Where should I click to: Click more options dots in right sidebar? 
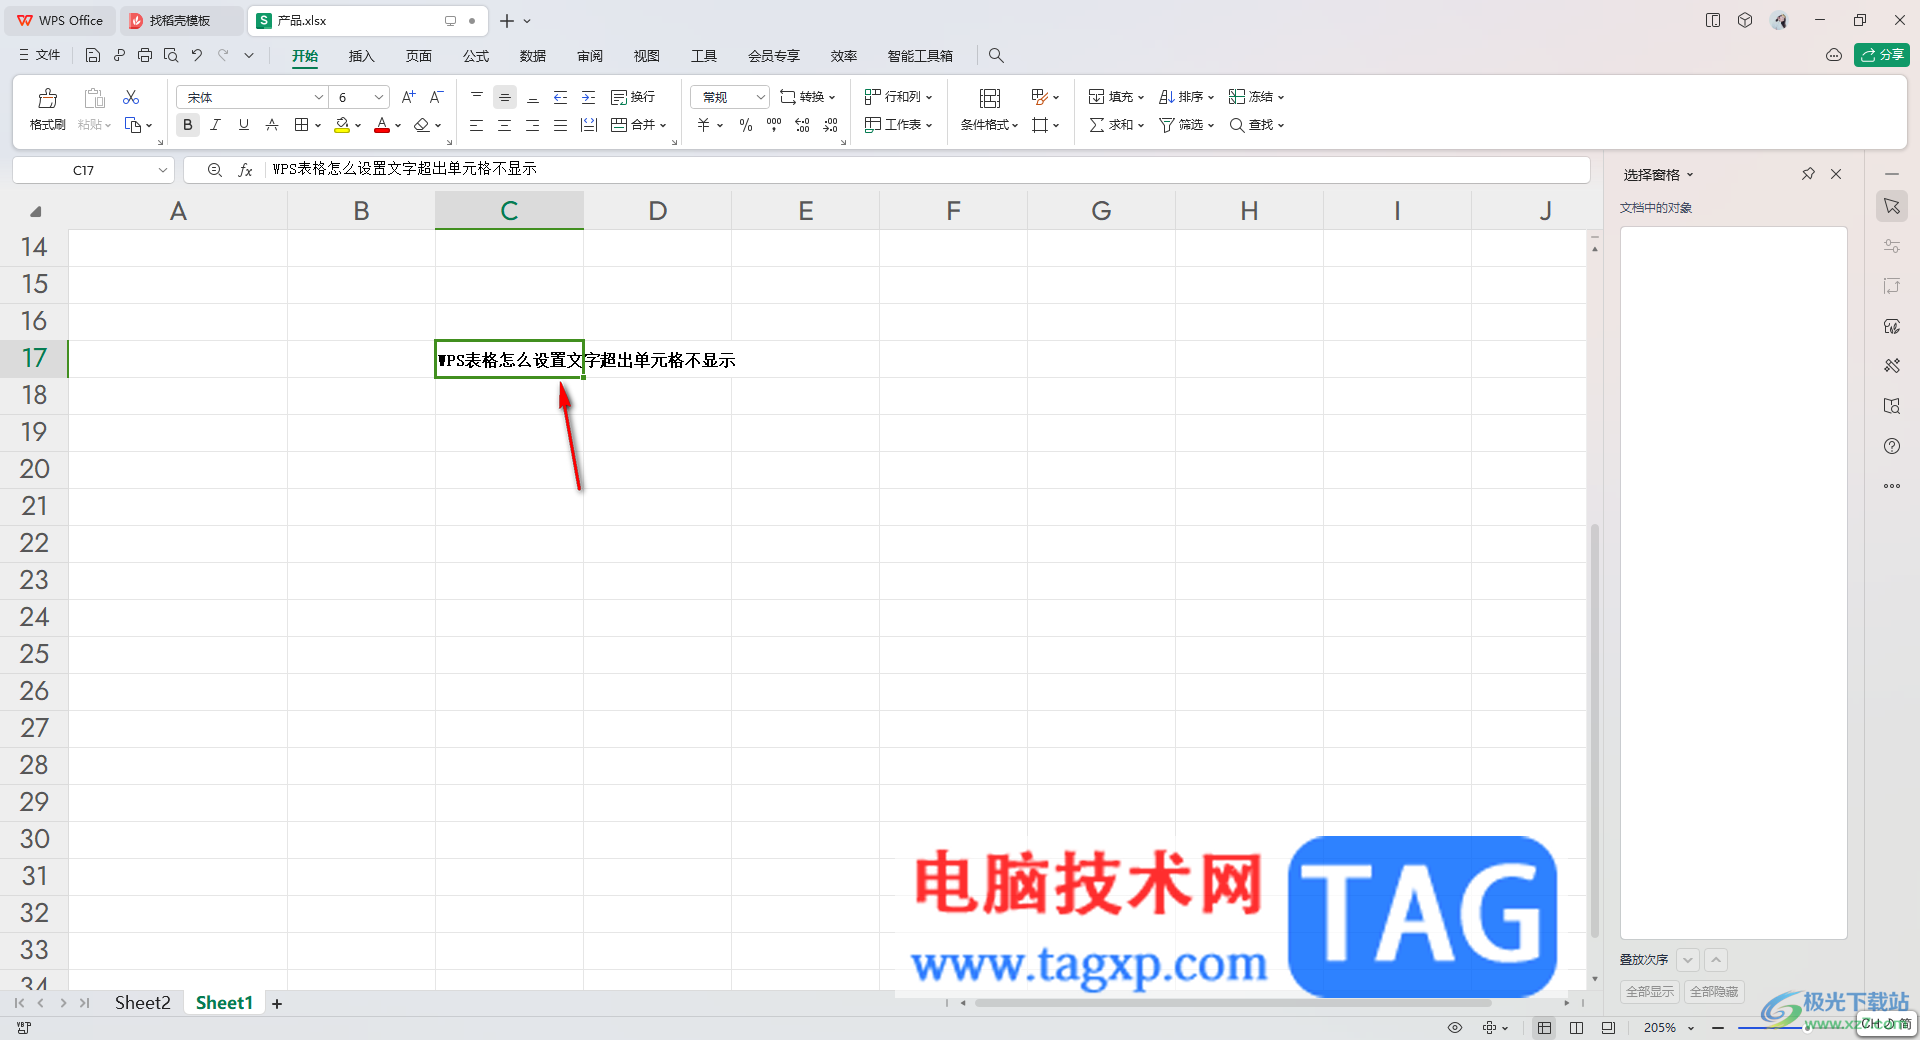tap(1892, 486)
